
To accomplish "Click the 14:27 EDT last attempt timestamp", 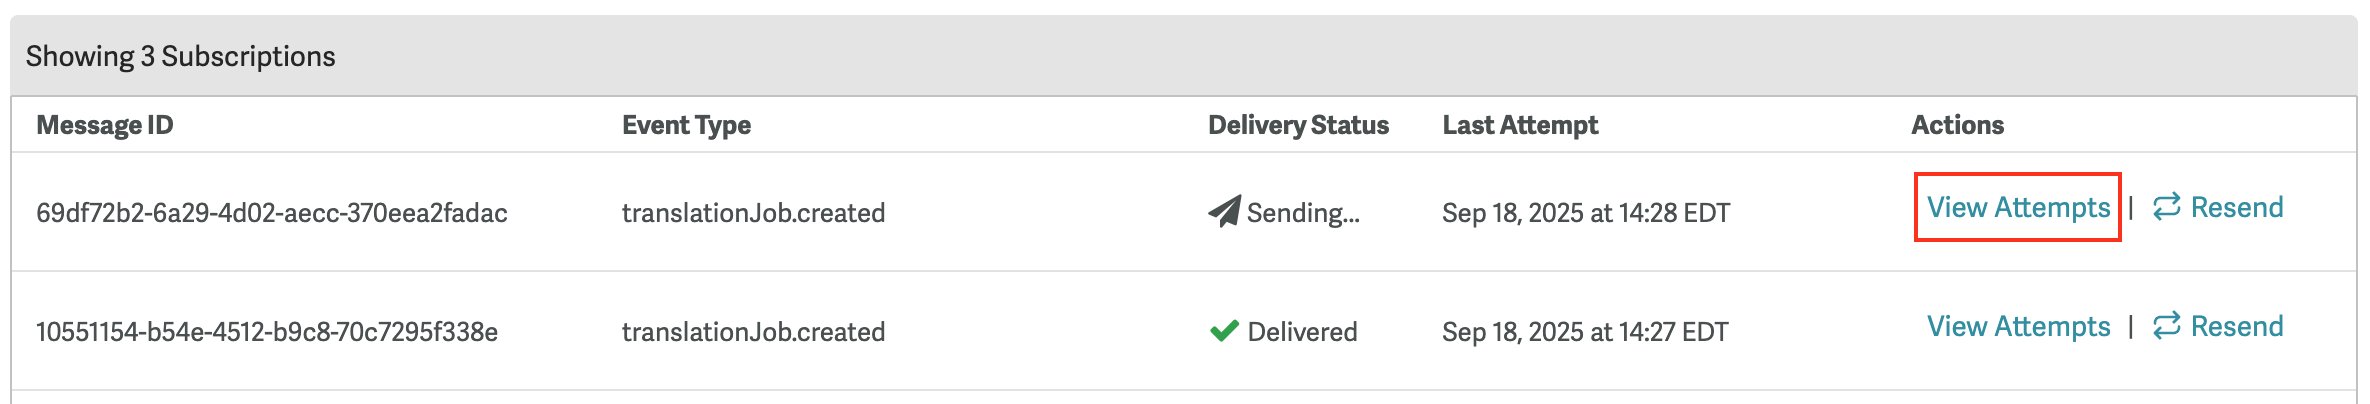I will click(1585, 332).
